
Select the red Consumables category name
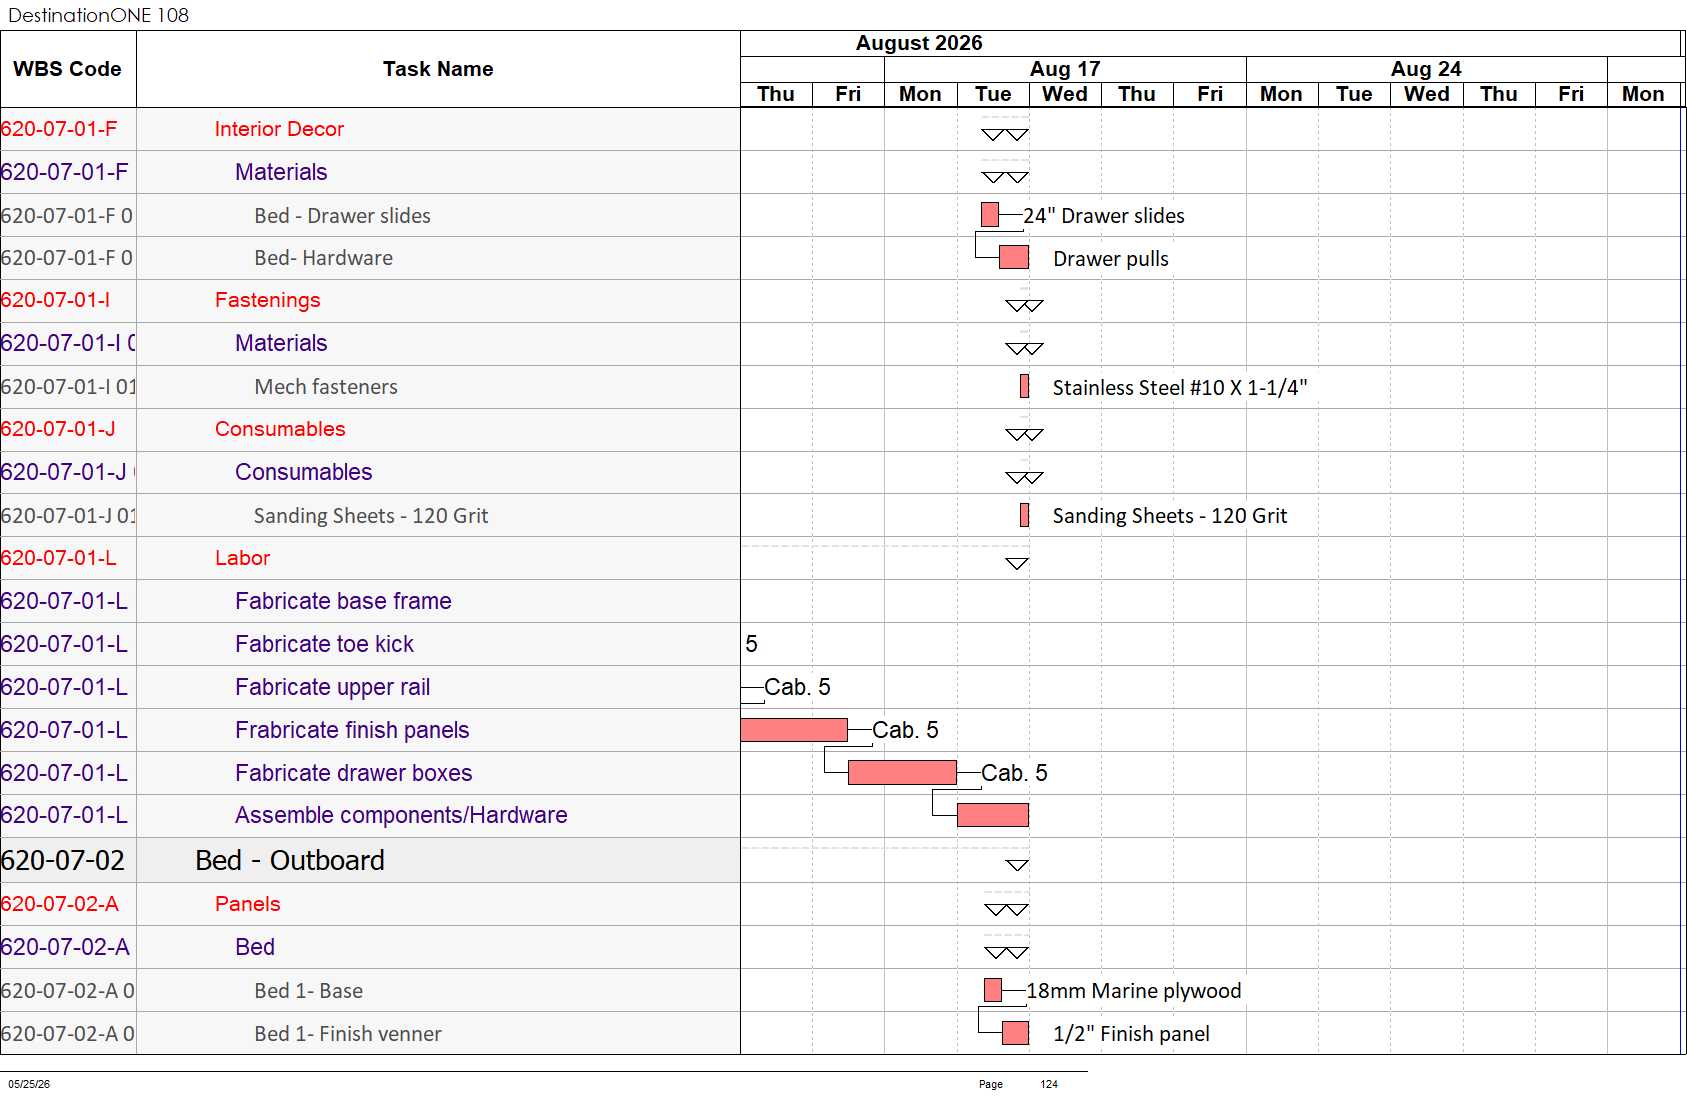tap(280, 429)
